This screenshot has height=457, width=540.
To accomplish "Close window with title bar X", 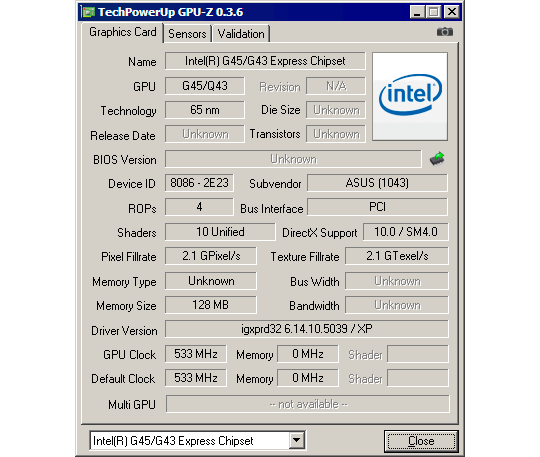I will tap(451, 12).
